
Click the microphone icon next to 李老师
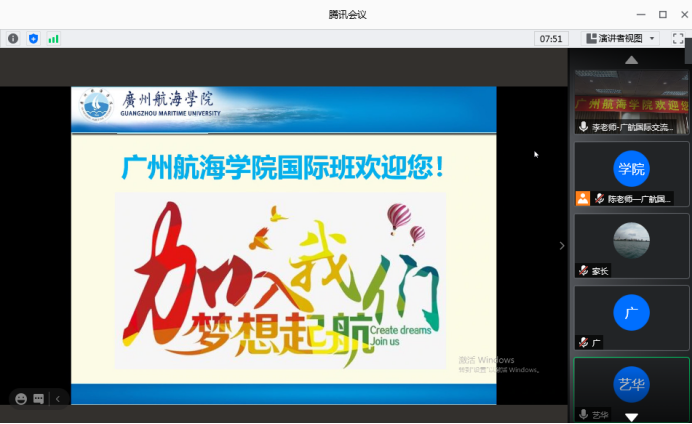[x=583, y=126]
